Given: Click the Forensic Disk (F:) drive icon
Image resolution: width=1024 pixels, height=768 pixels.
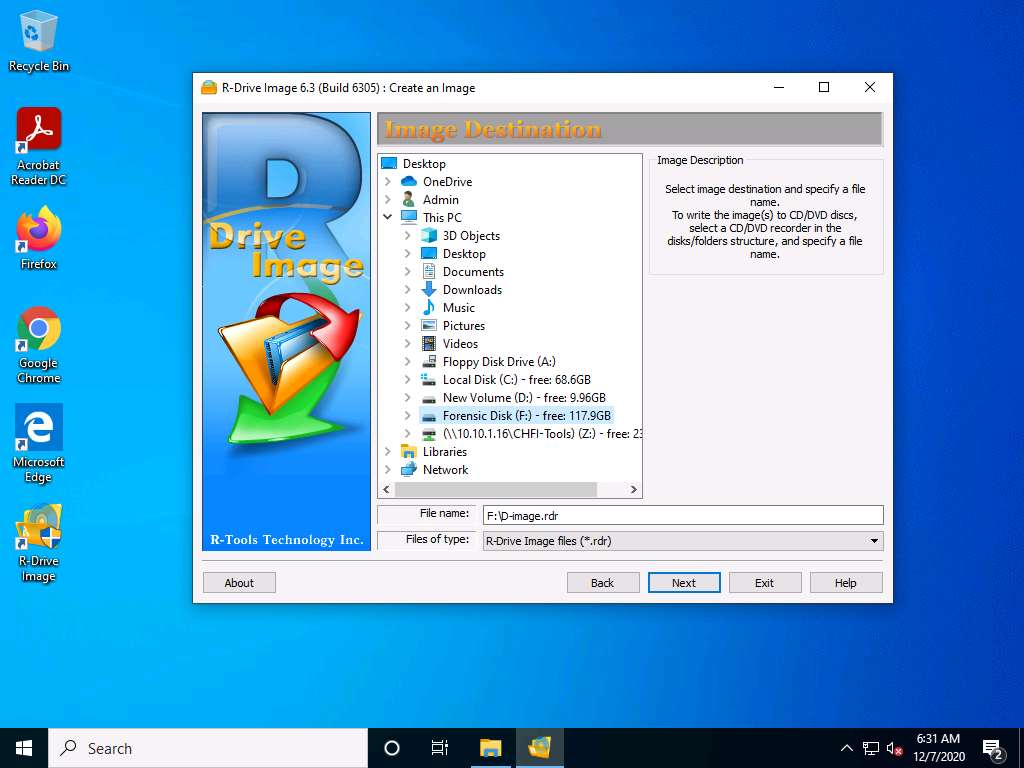Looking at the screenshot, I should coord(429,416).
